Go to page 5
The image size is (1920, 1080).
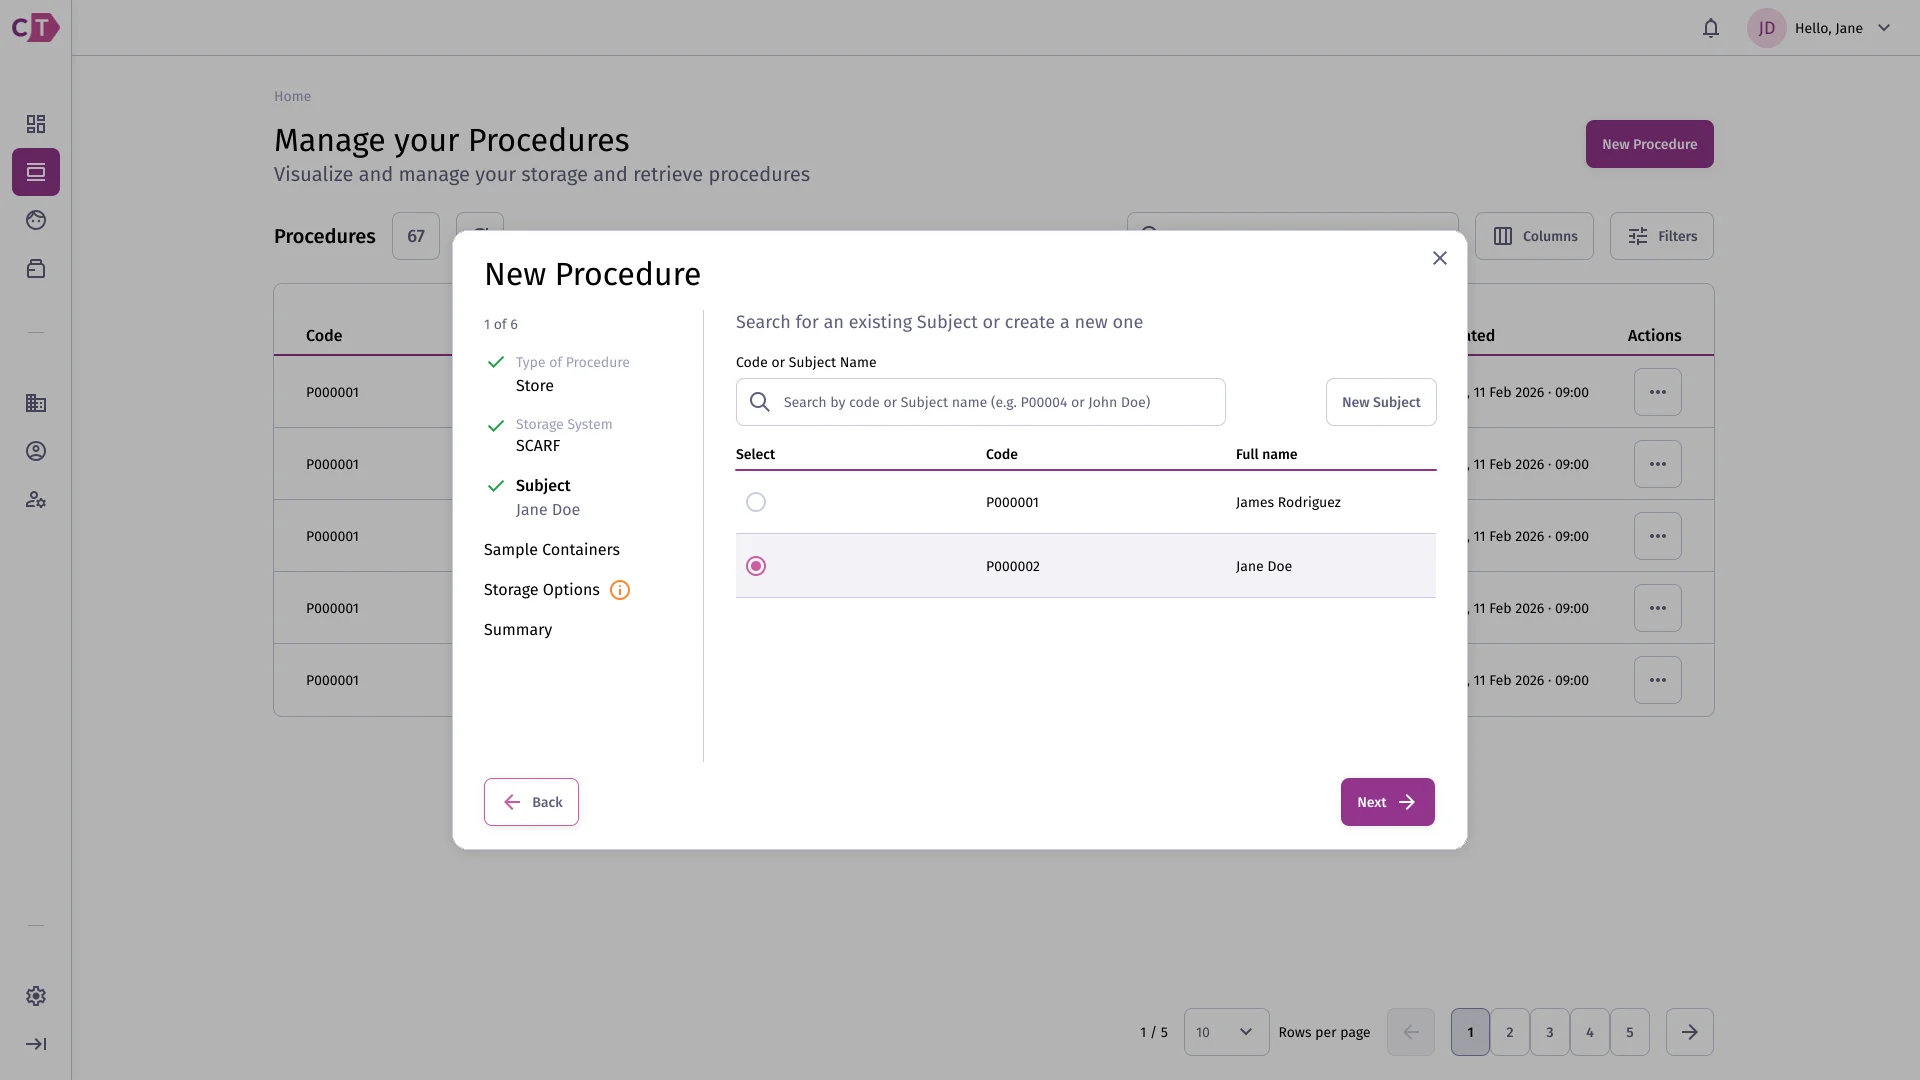(1630, 1032)
